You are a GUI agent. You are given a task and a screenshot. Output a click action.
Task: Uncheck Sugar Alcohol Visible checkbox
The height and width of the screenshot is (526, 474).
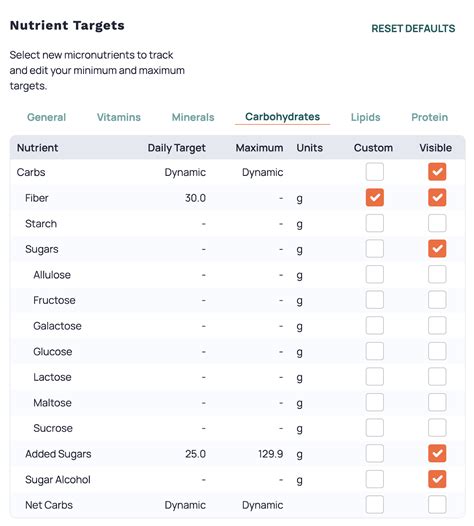tap(437, 479)
